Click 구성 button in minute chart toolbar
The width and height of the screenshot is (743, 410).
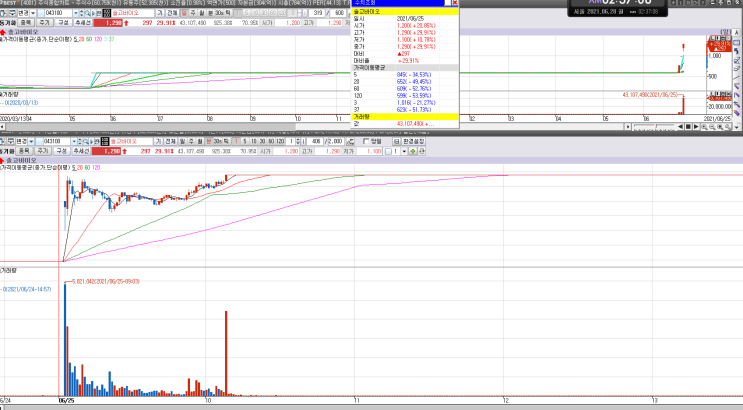coord(61,151)
